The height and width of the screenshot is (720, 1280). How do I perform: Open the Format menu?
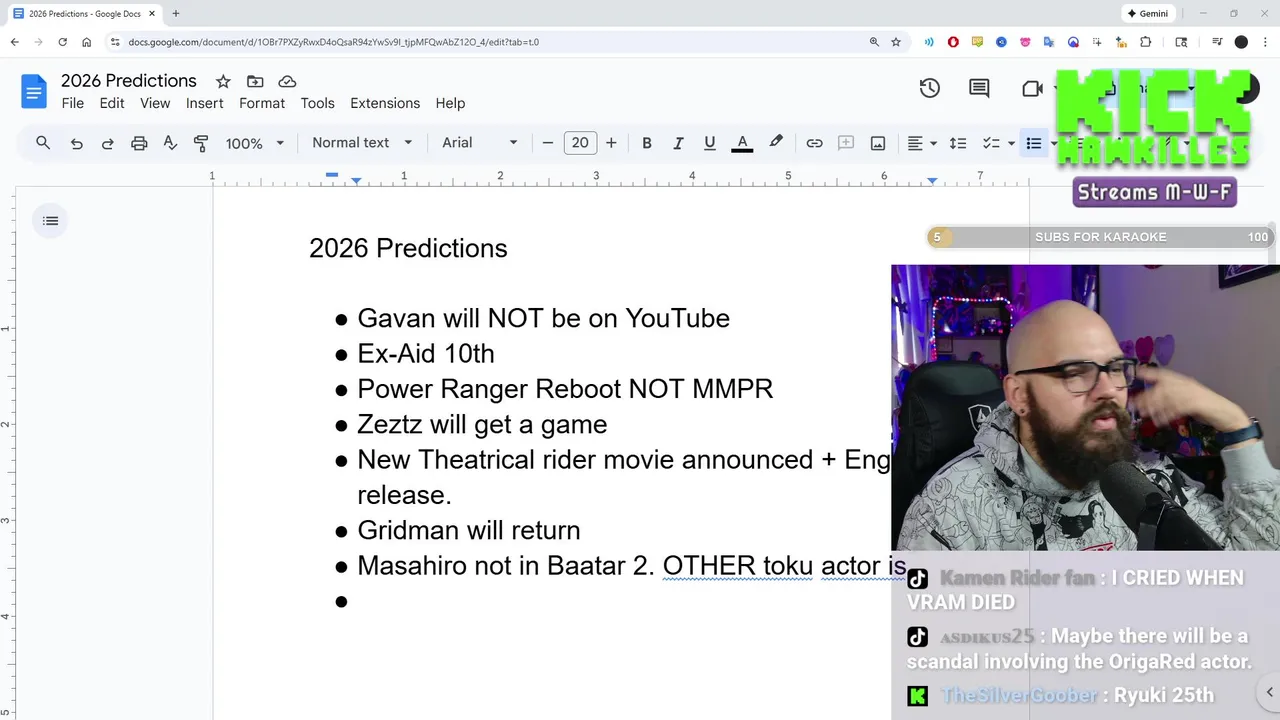coord(262,103)
